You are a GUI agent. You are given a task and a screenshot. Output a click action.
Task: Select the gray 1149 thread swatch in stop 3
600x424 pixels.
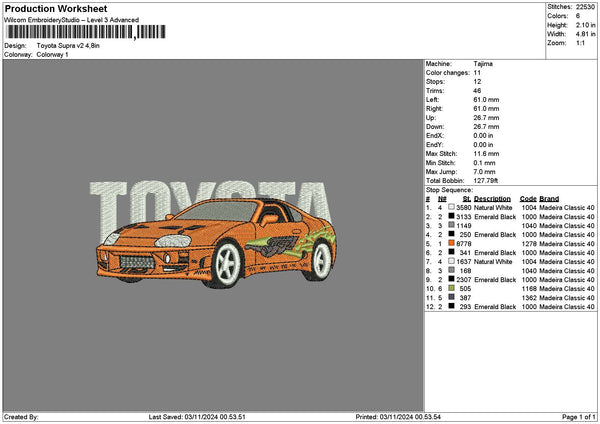452,225
